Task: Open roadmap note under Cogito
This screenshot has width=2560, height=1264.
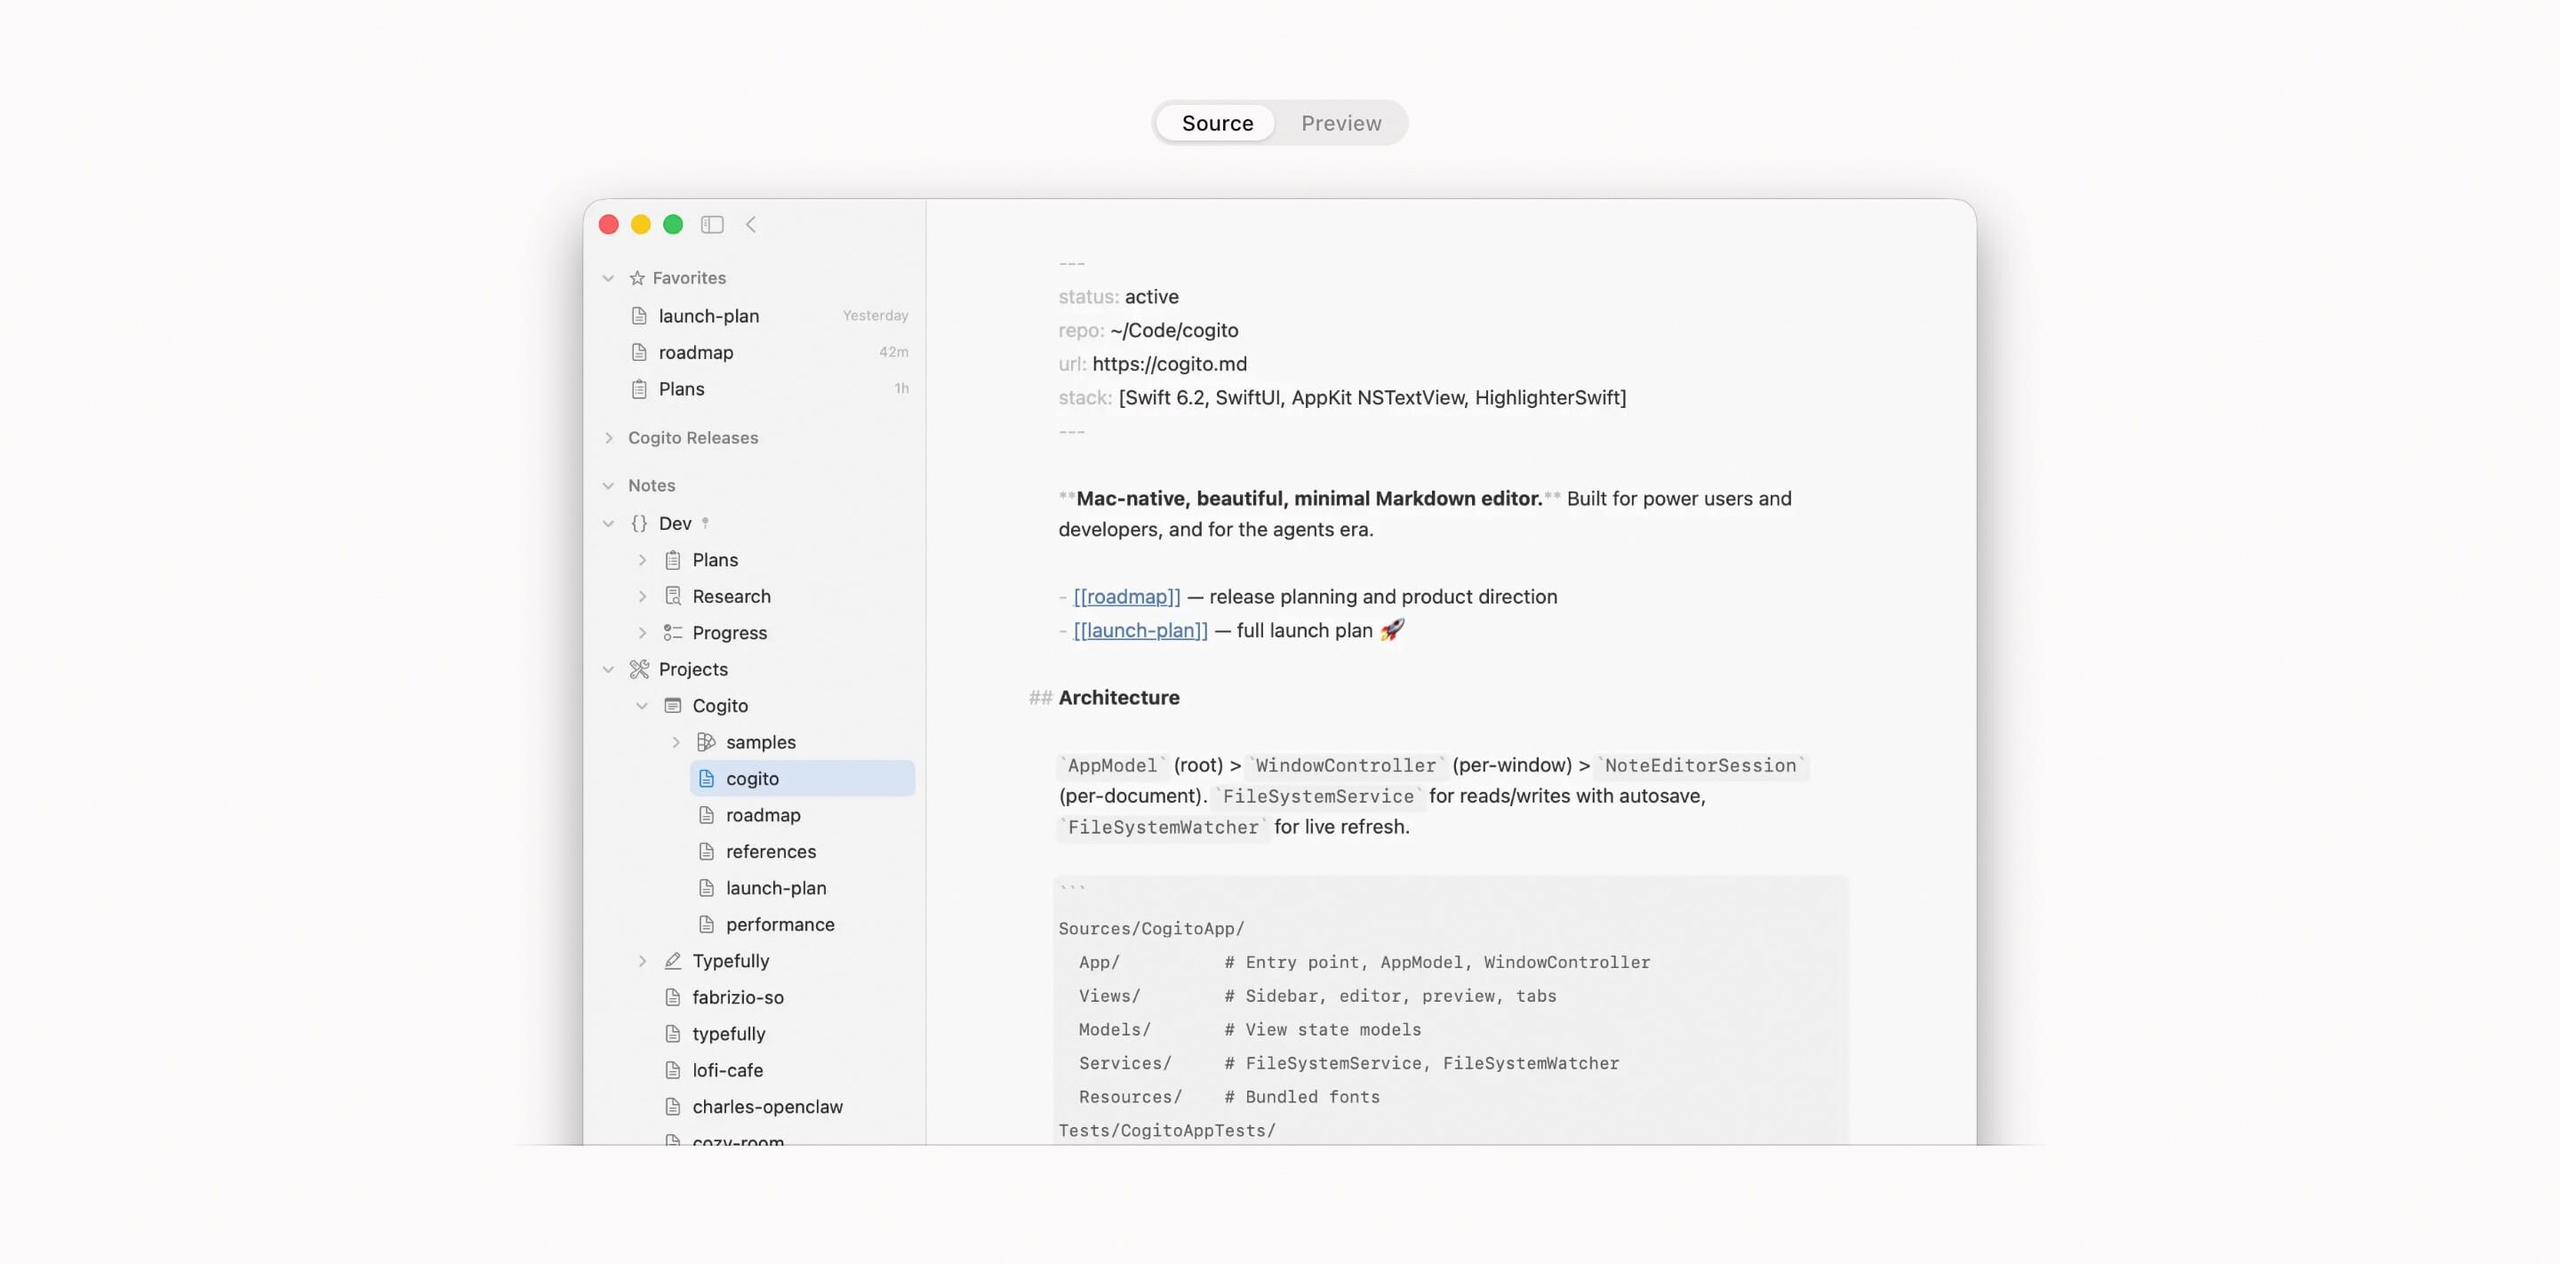Action: pos(802,816)
